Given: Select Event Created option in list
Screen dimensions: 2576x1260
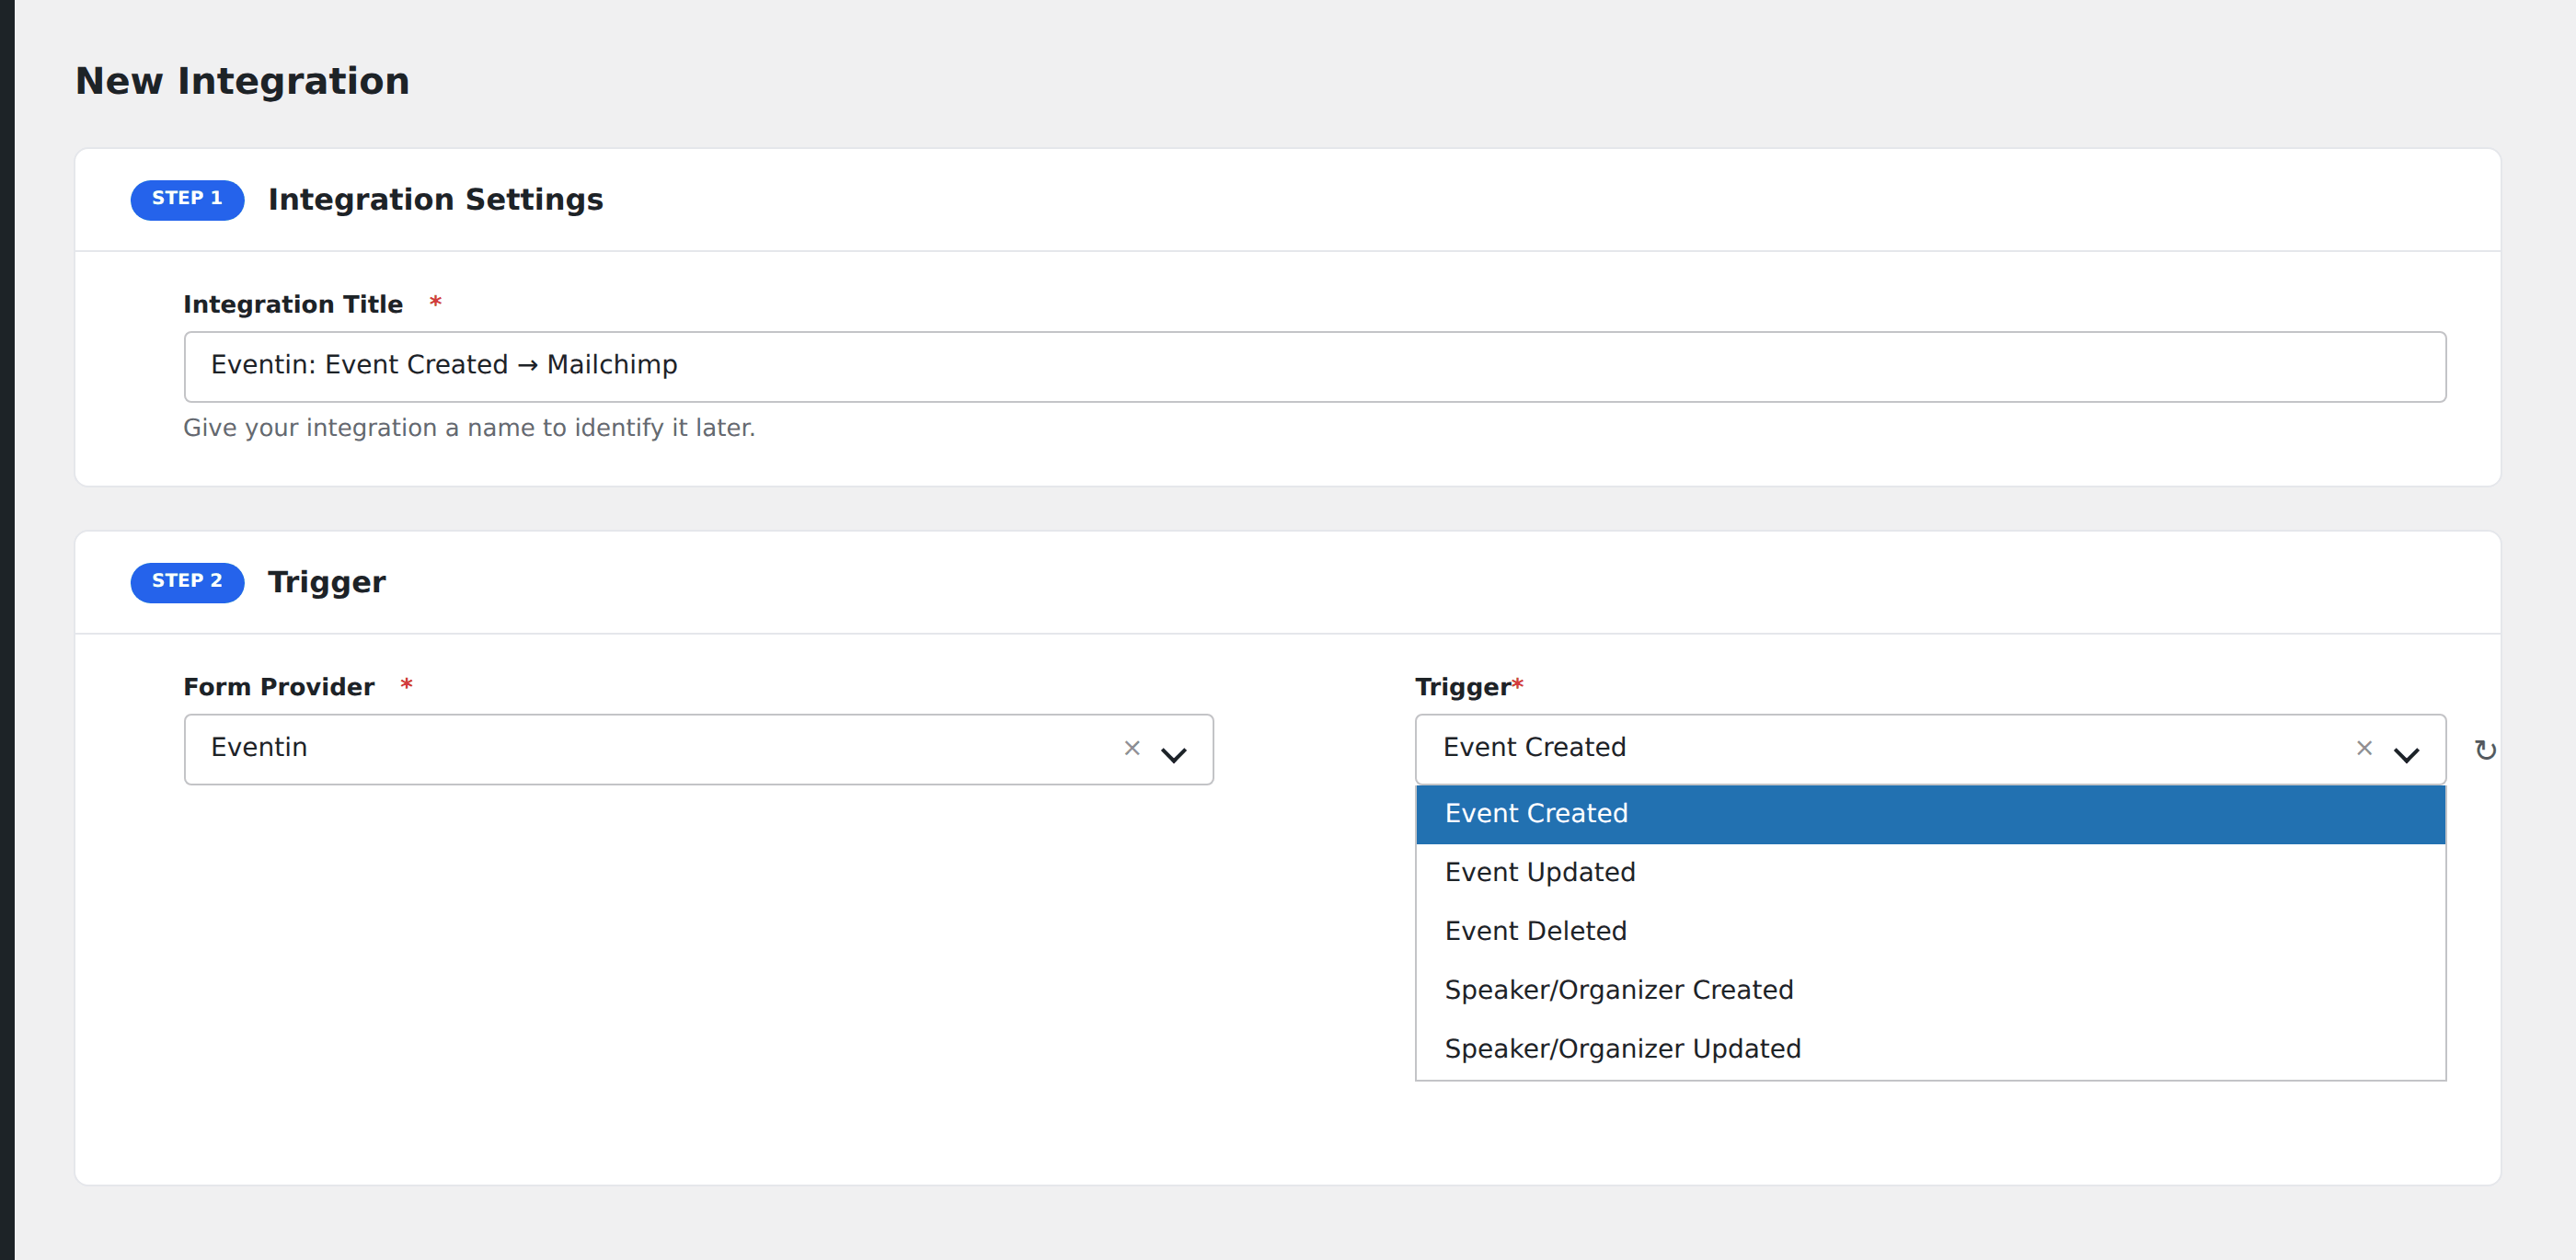Looking at the screenshot, I should 1929,814.
